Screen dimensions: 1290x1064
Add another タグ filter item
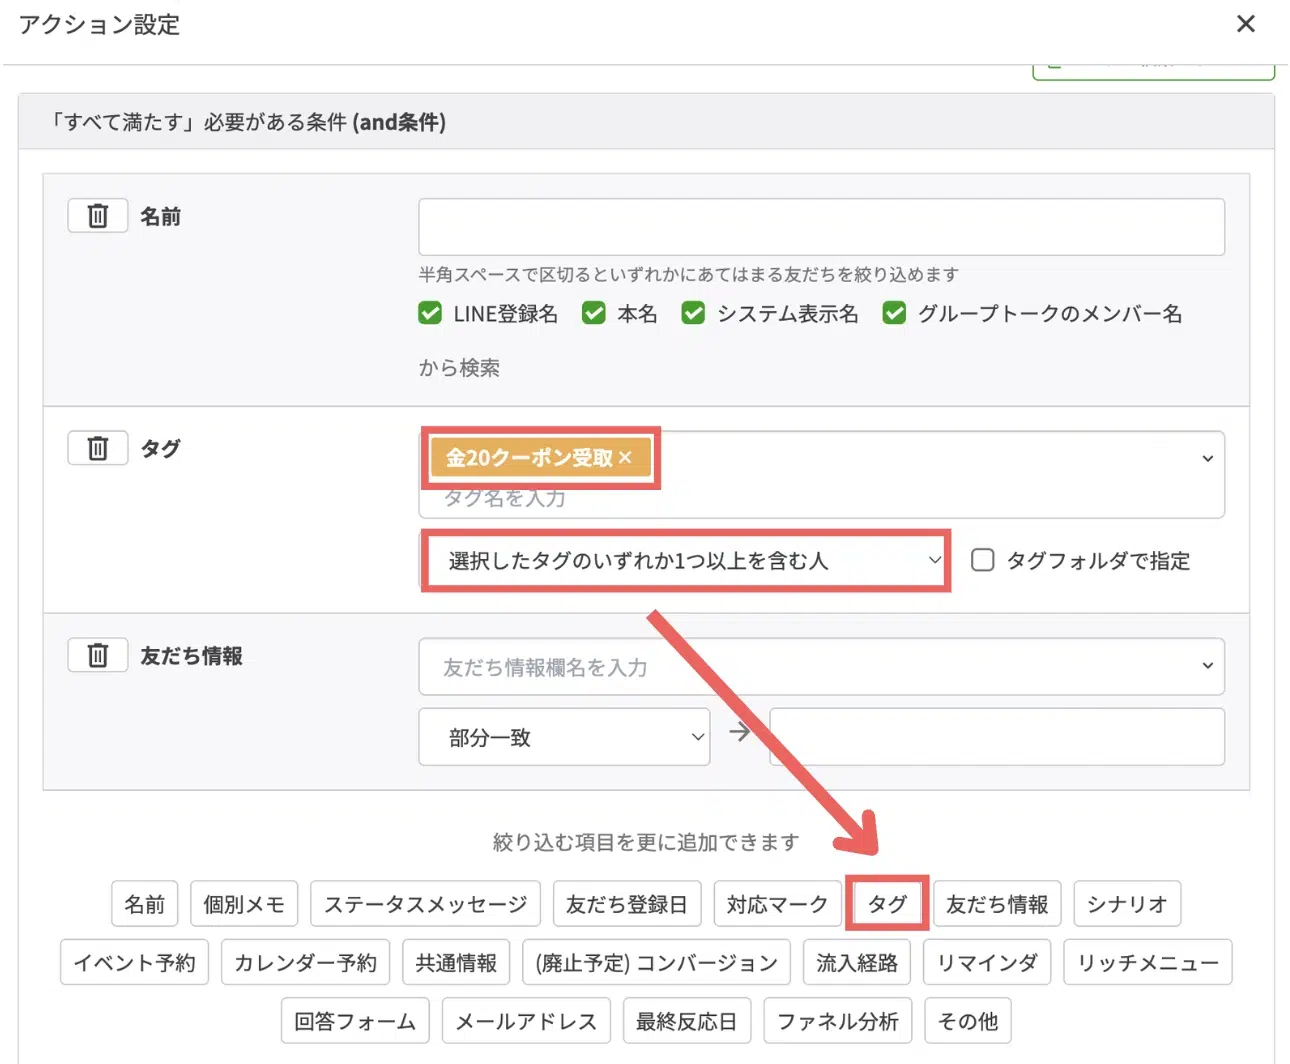click(887, 904)
